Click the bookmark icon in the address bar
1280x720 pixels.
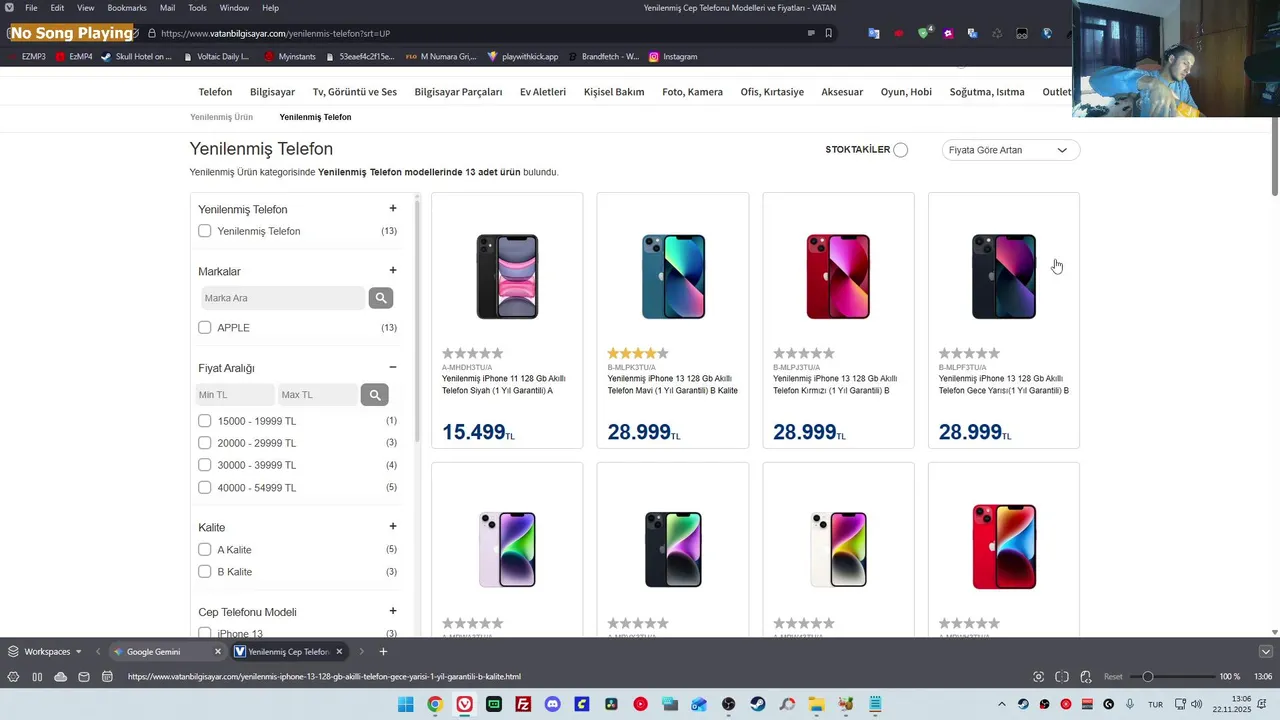tap(828, 33)
